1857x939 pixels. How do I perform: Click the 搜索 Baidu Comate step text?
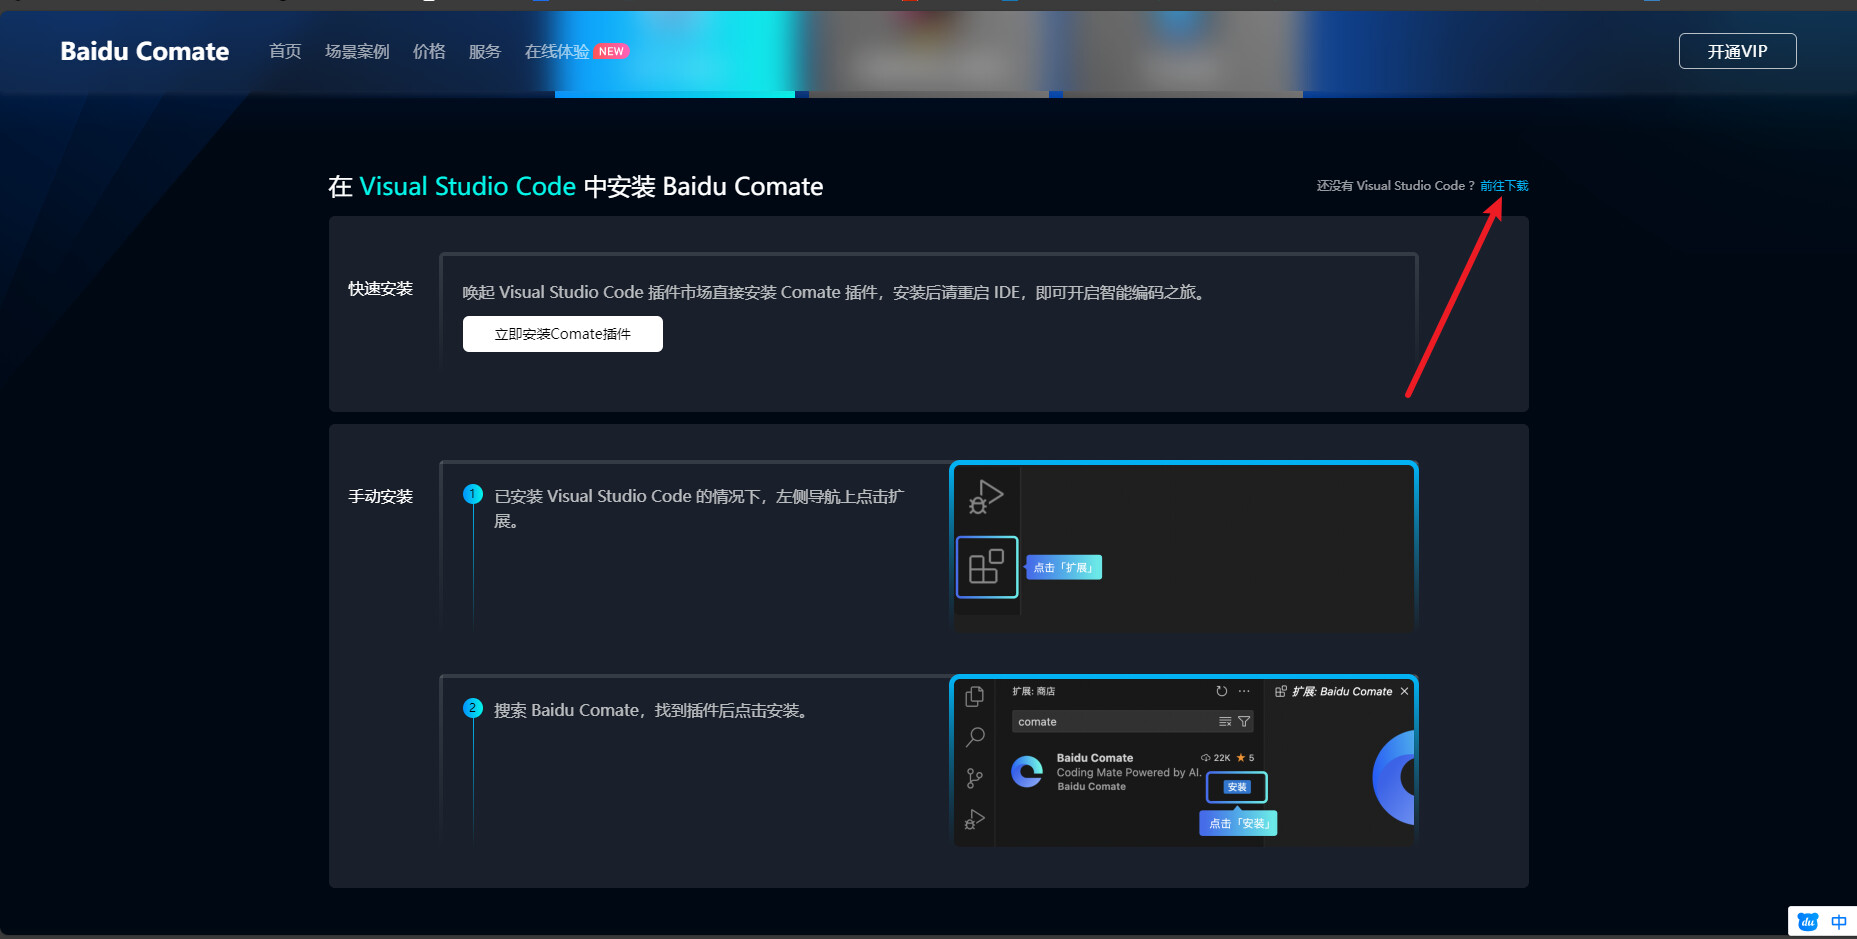pyautogui.click(x=652, y=710)
